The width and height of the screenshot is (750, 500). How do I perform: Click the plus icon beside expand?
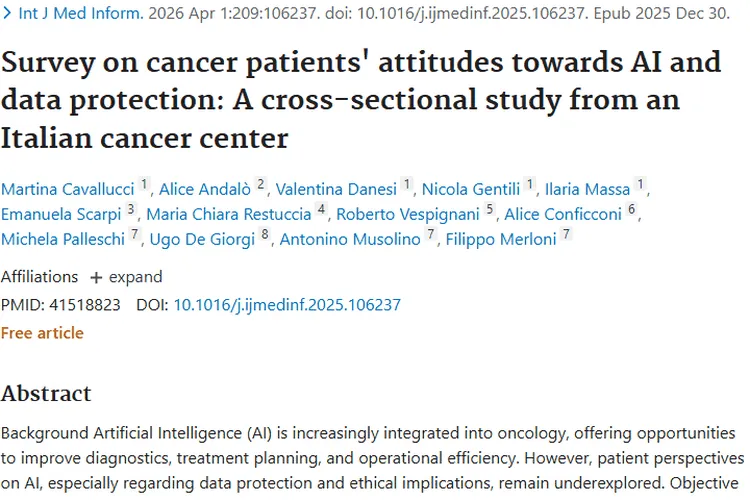pos(96,277)
